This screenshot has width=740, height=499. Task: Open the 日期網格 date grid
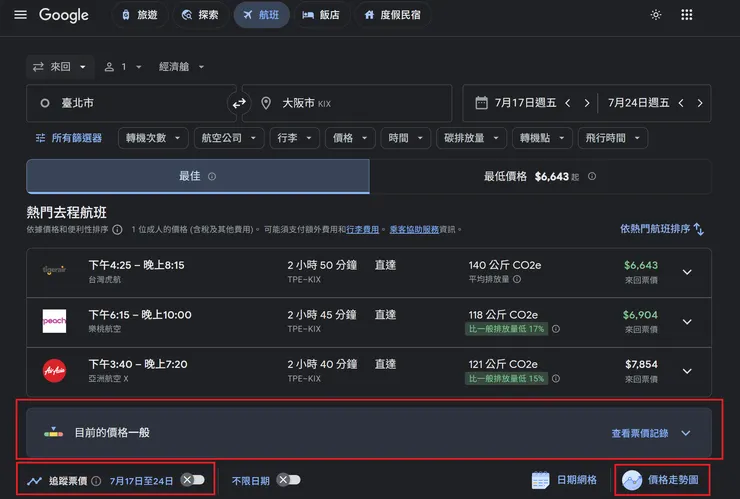(564, 480)
